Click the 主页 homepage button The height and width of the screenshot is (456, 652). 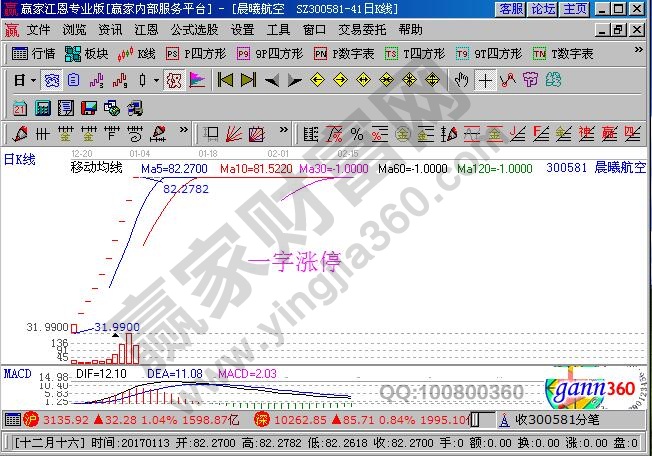point(575,9)
